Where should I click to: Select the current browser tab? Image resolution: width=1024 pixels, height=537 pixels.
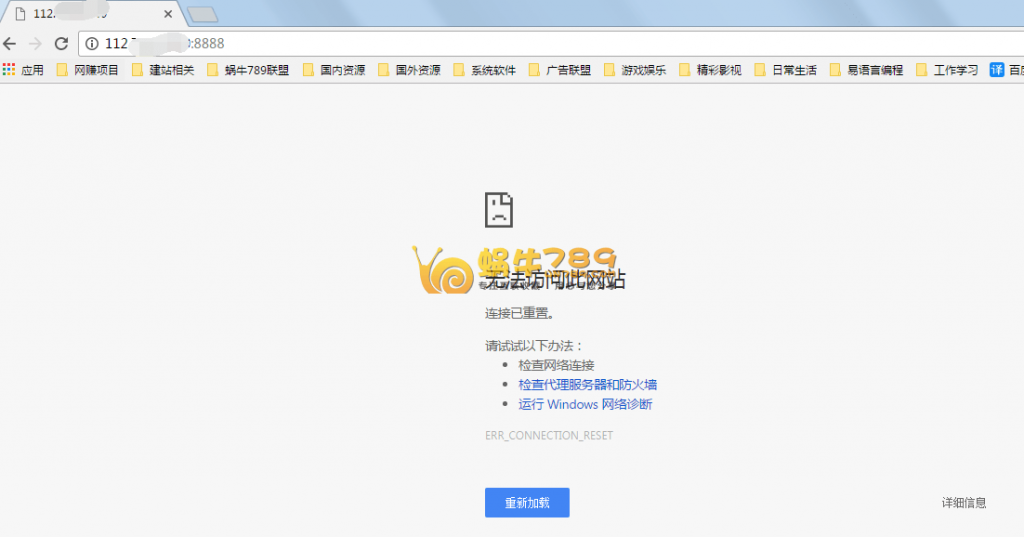[90, 15]
